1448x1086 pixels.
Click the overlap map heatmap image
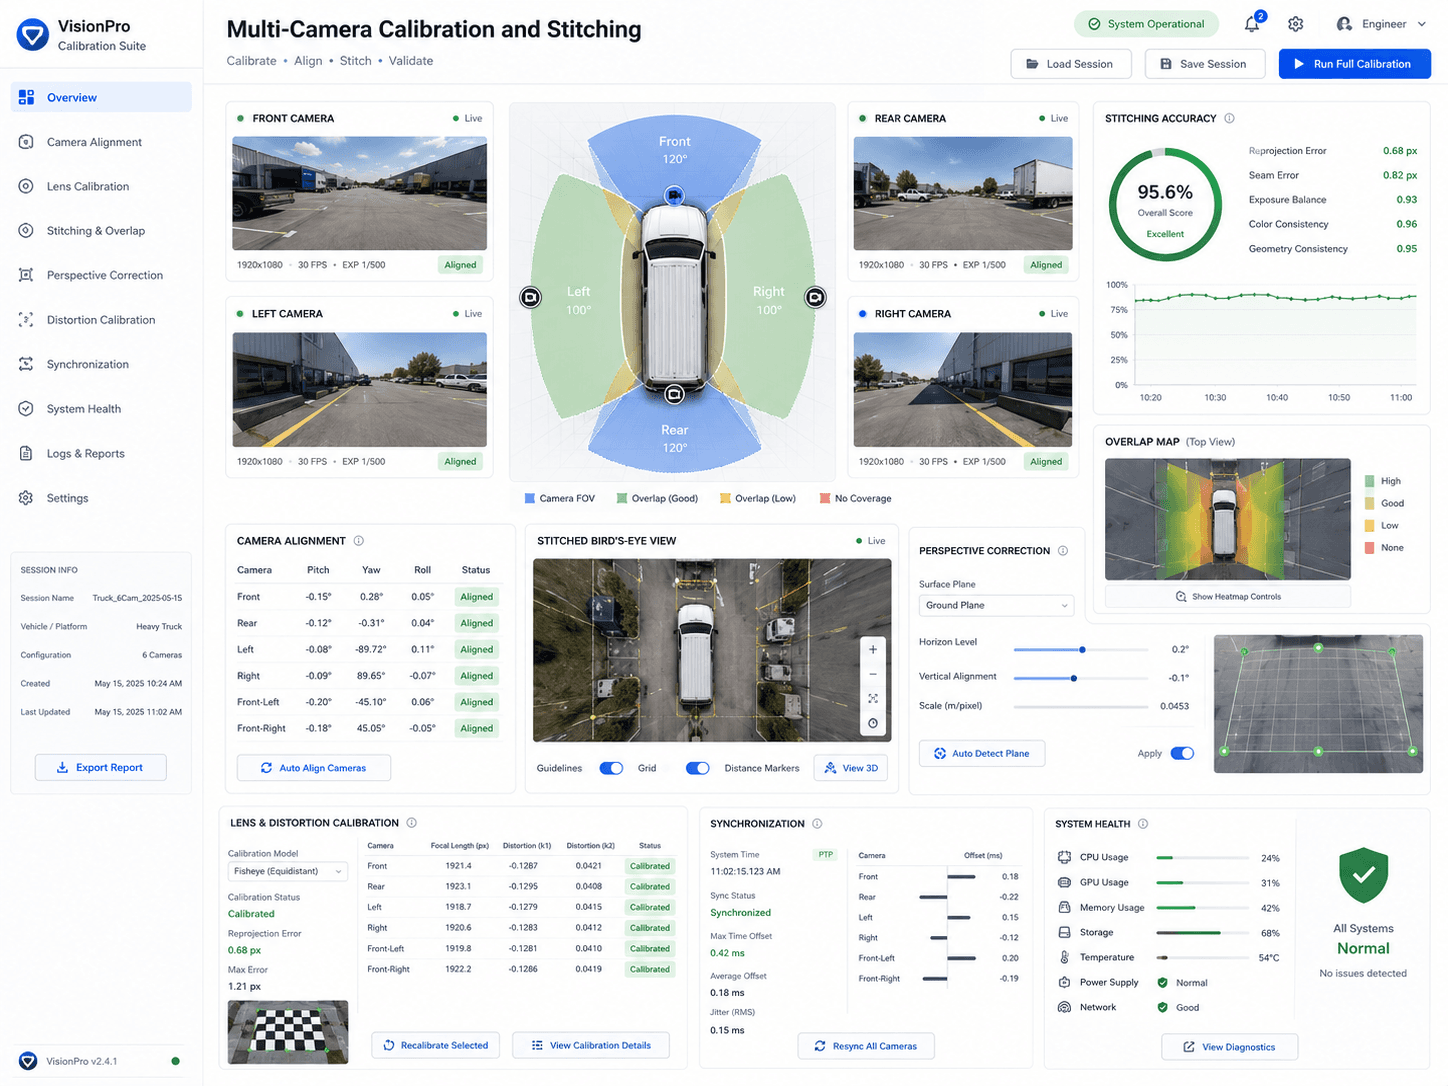click(1228, 519)
